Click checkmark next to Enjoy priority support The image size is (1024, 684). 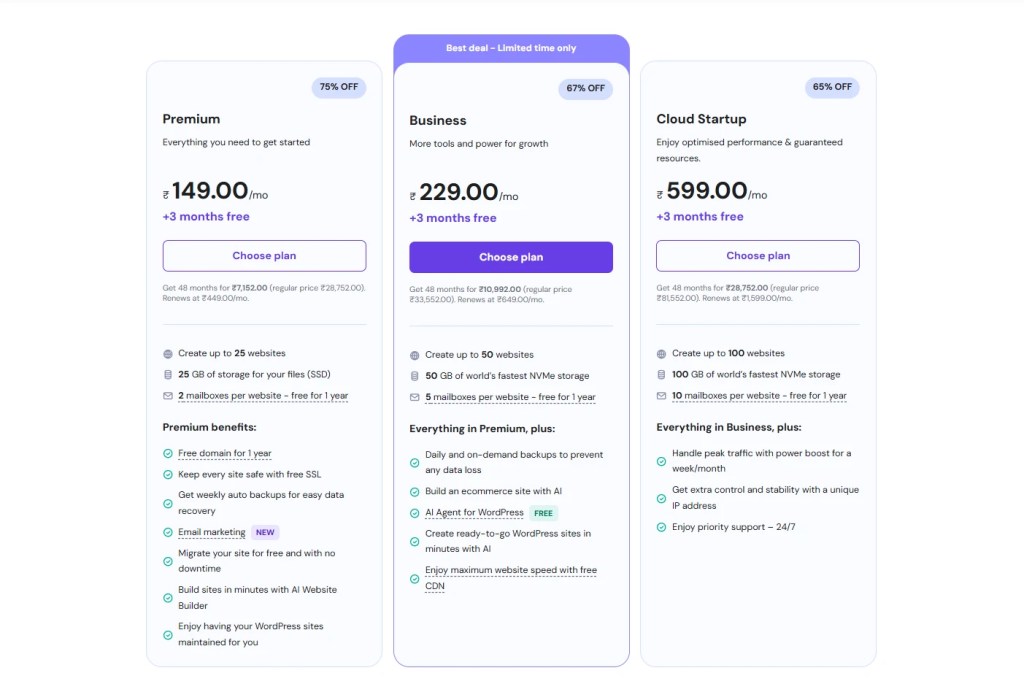tap(662, 527)
